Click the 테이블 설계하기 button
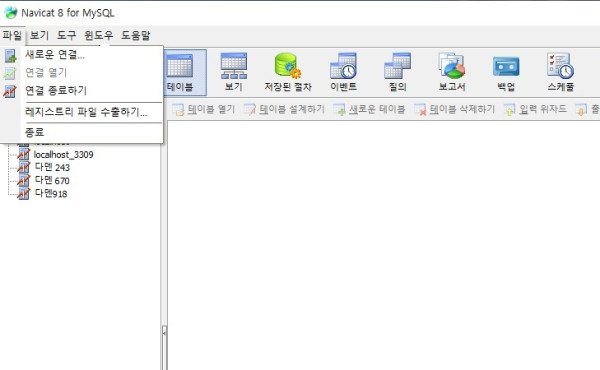This screenshot has width=600, height=370. click(284, 110)
